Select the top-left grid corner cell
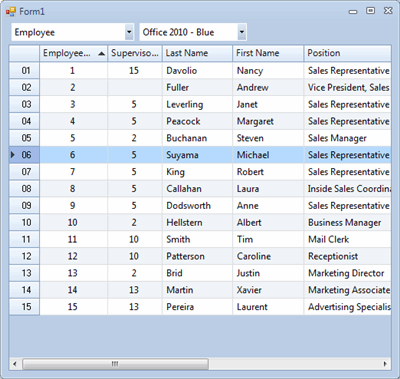The width and height of the screenshot is (400, 379). [x=24, y=53]
